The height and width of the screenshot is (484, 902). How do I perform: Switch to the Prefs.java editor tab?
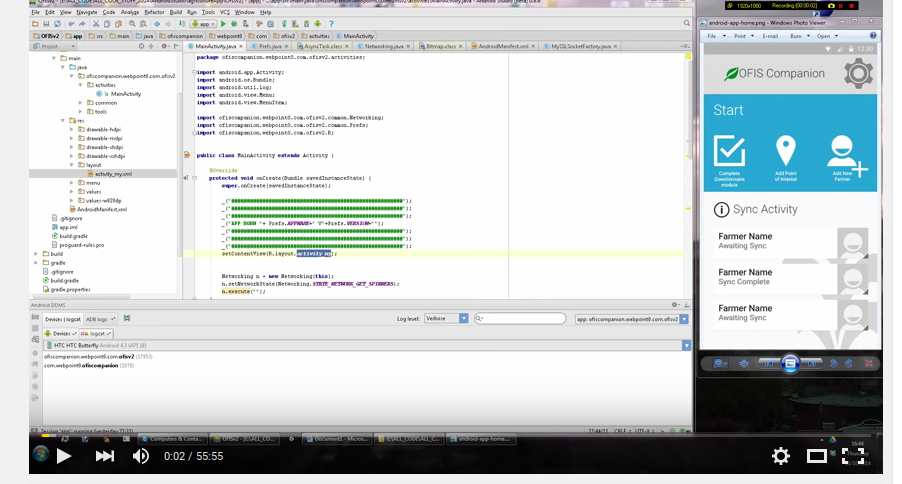coord(267,46)
